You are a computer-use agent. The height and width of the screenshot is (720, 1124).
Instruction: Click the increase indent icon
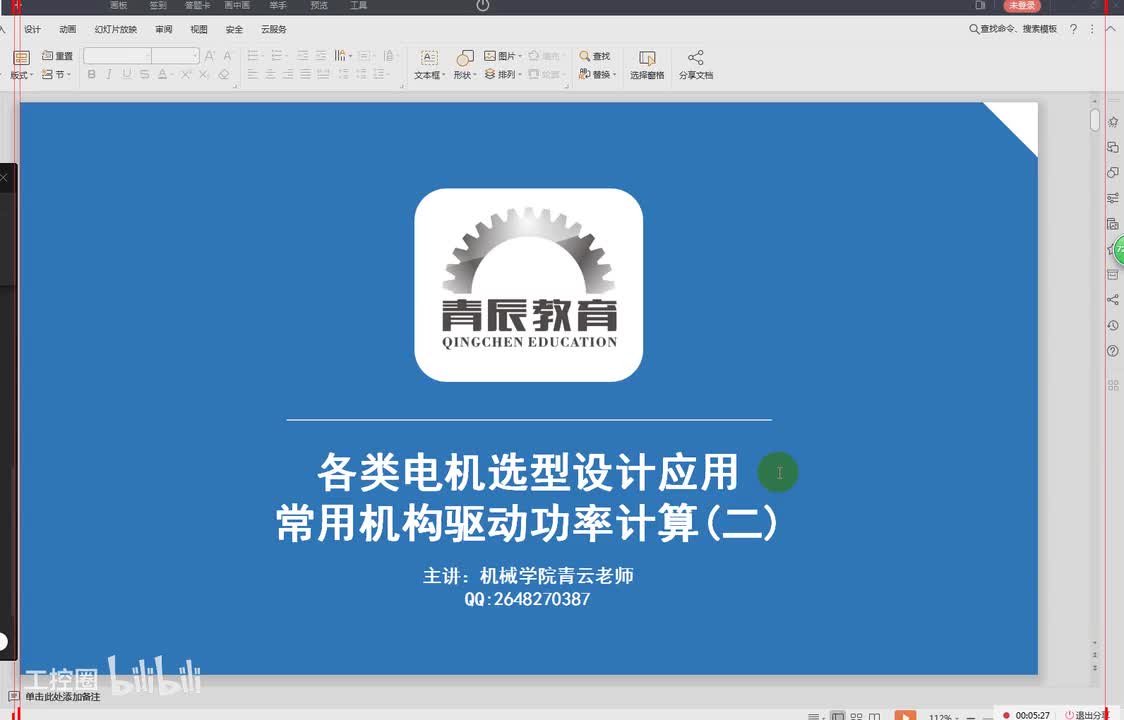(320, 56)
